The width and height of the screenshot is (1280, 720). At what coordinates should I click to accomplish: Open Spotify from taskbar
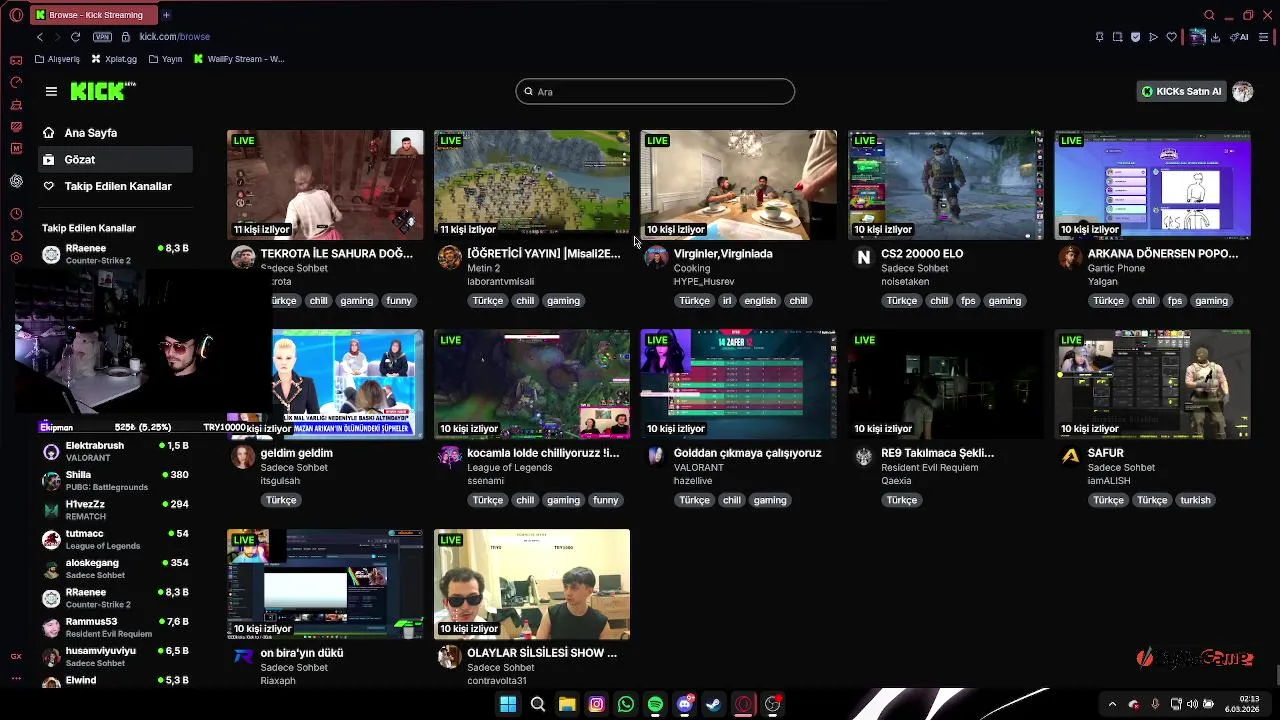click(x=655, y=704)
